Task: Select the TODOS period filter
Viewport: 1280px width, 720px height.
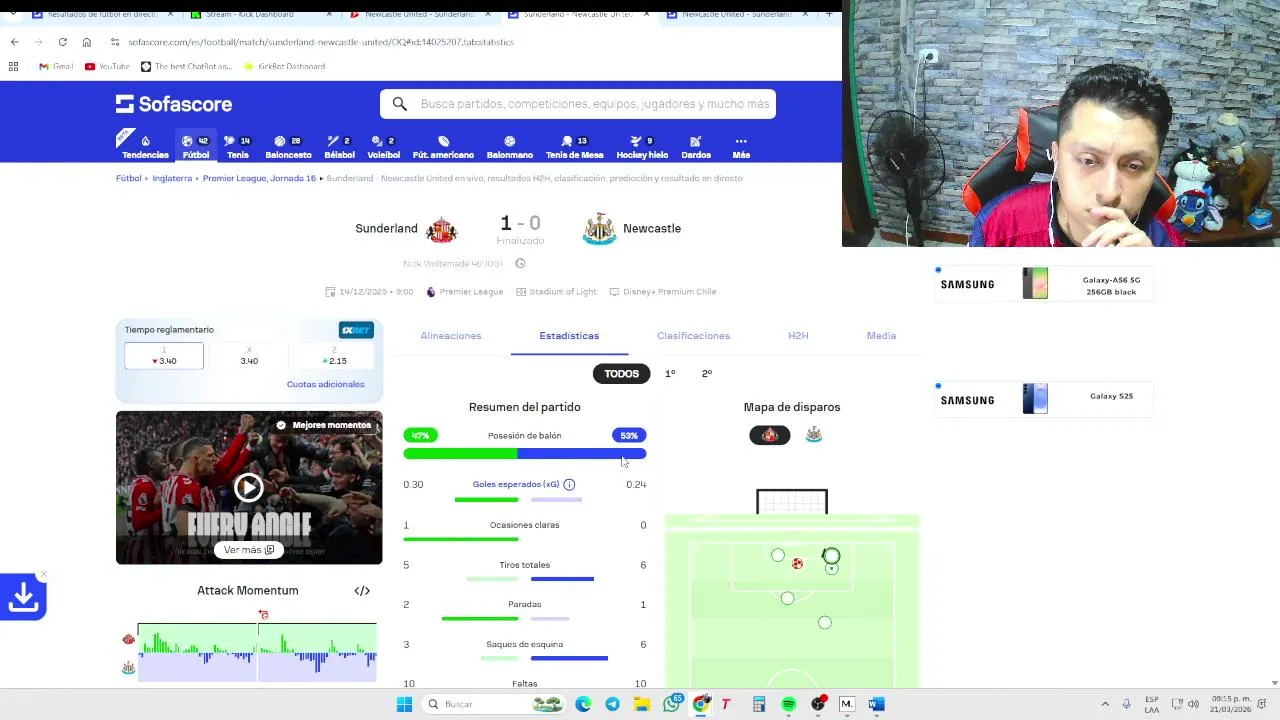Action: click(x=621, y=374)
